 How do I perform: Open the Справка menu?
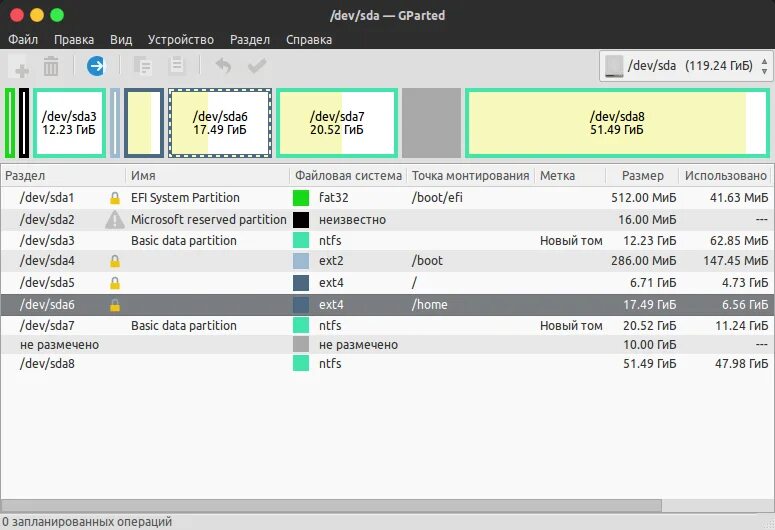pyautogui.click(x=309, y=40)
